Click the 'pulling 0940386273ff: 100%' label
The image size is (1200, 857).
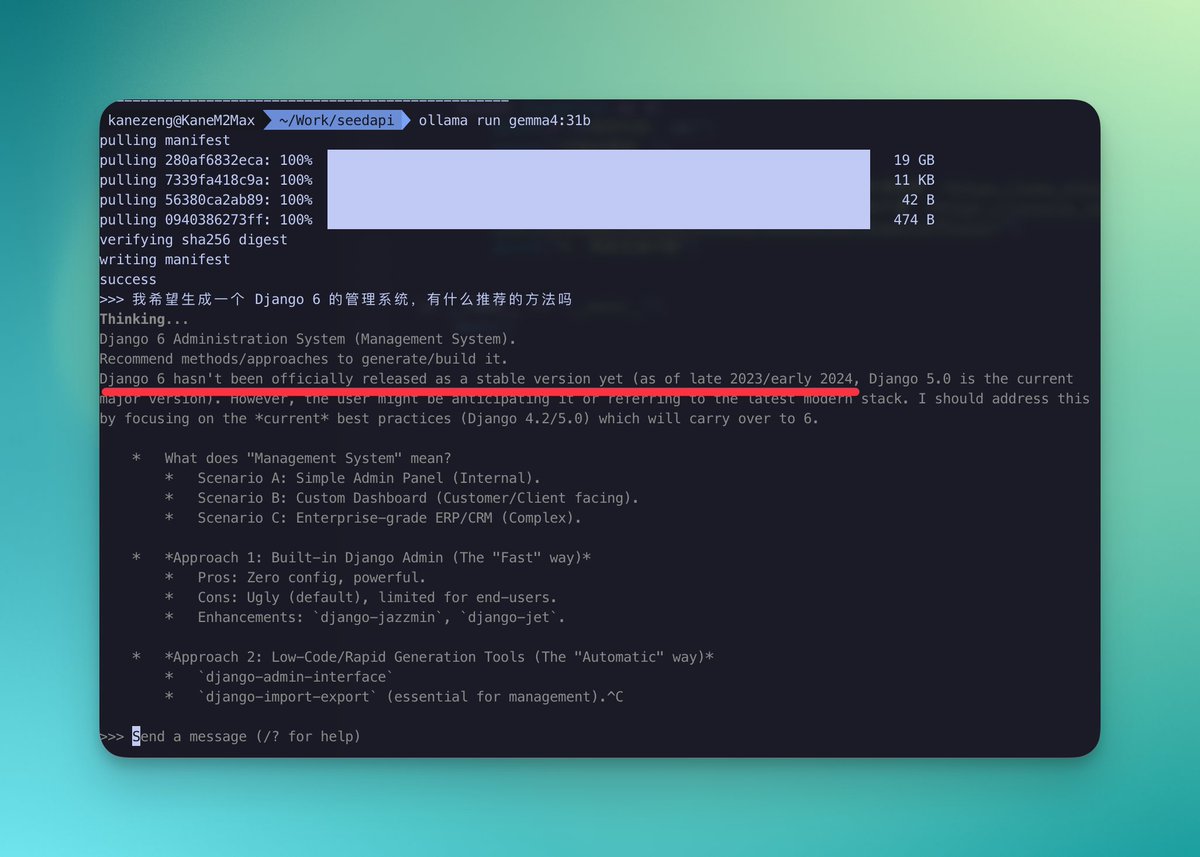pos(206,220)
